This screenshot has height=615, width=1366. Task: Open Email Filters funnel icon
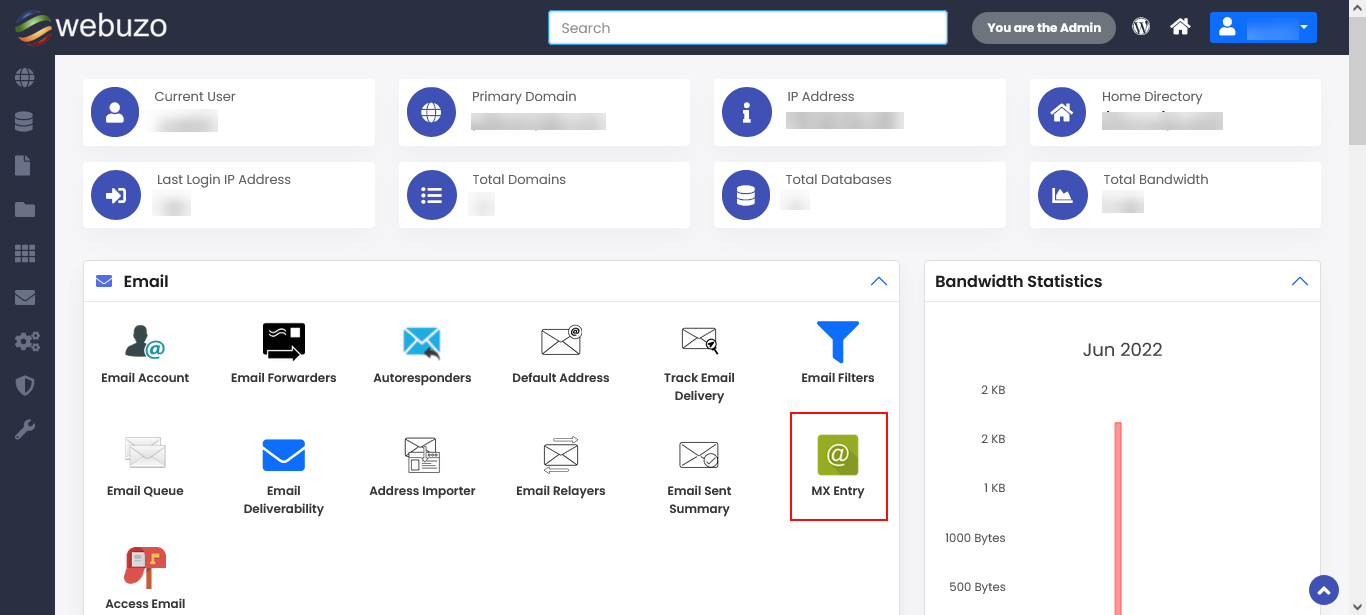[x=838, y=343]
